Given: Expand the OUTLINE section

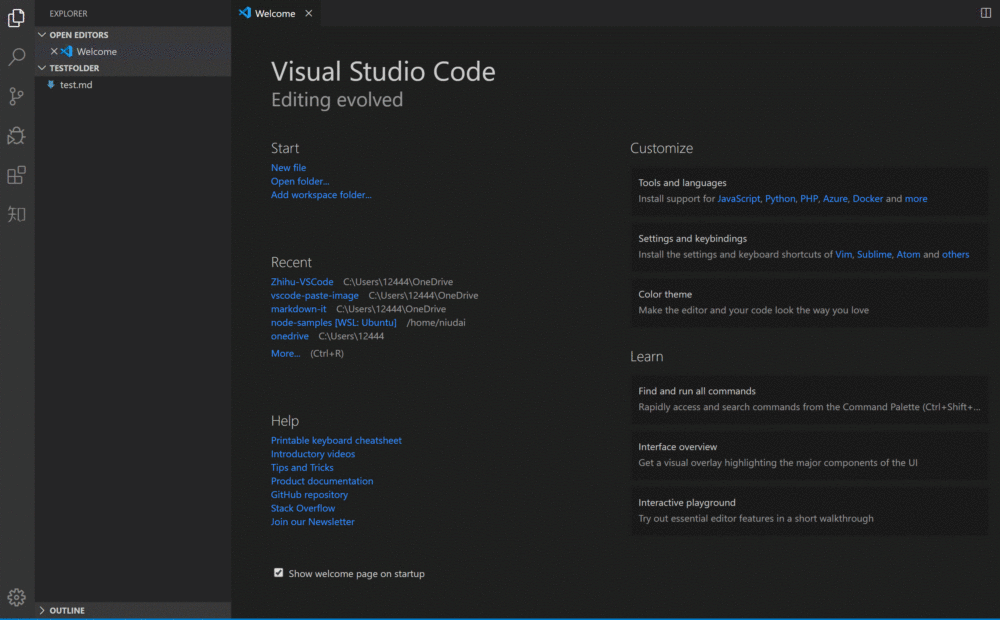Looking at the screenshot, I should pyautogui.click(x=66, y=610).
